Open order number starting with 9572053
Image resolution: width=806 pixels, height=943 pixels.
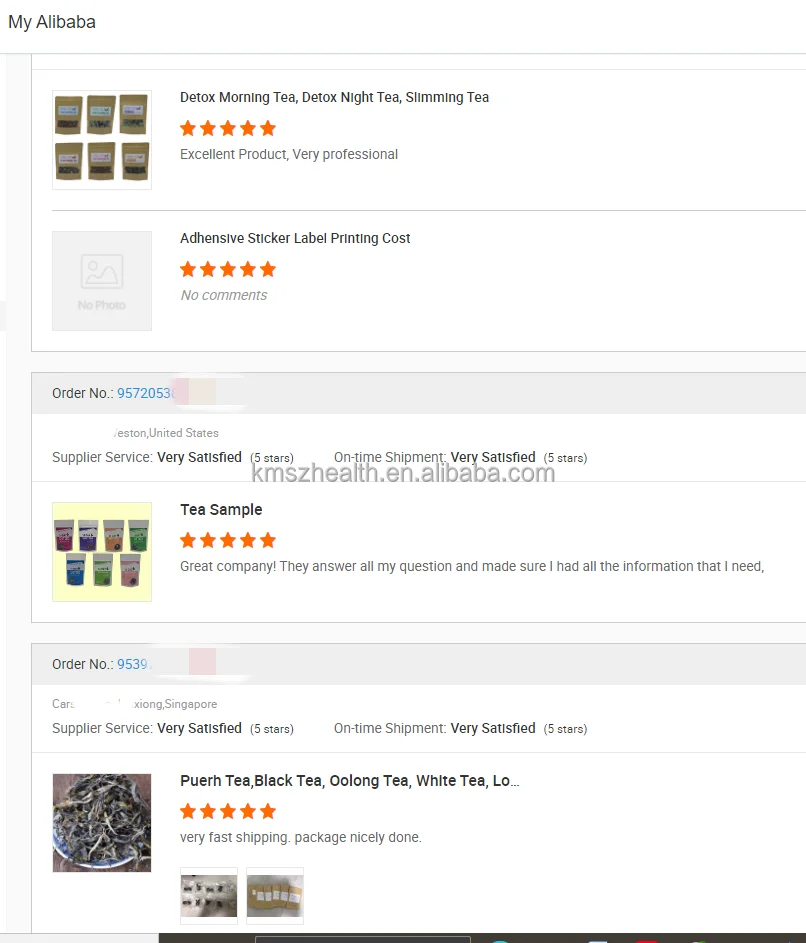coord(146,393)
